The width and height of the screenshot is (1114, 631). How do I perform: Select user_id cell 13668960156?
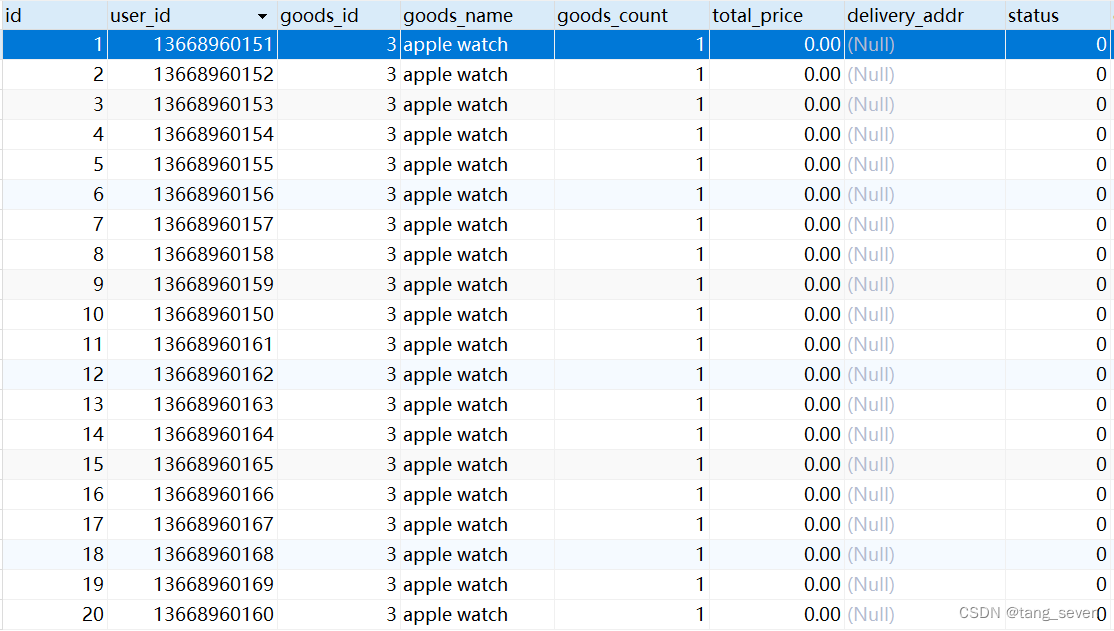tap(193, 195)
